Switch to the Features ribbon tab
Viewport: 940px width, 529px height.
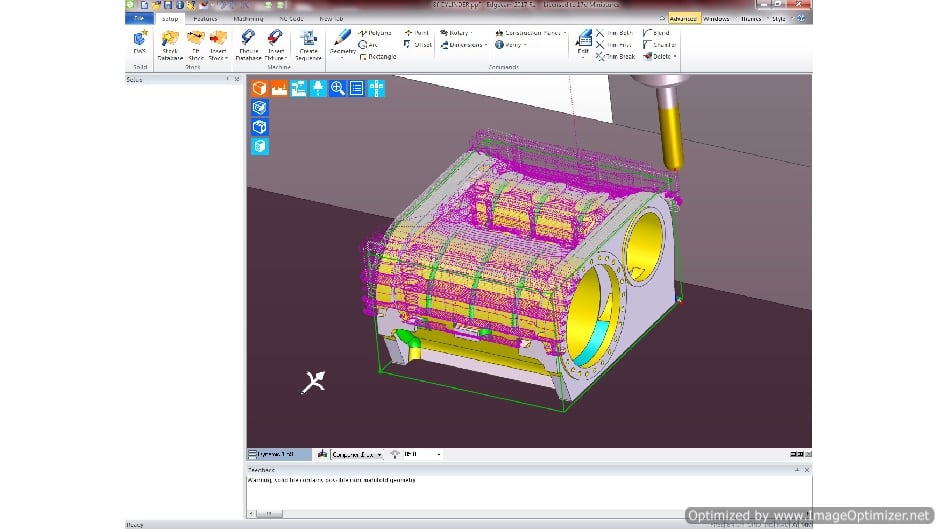[205, 19]
